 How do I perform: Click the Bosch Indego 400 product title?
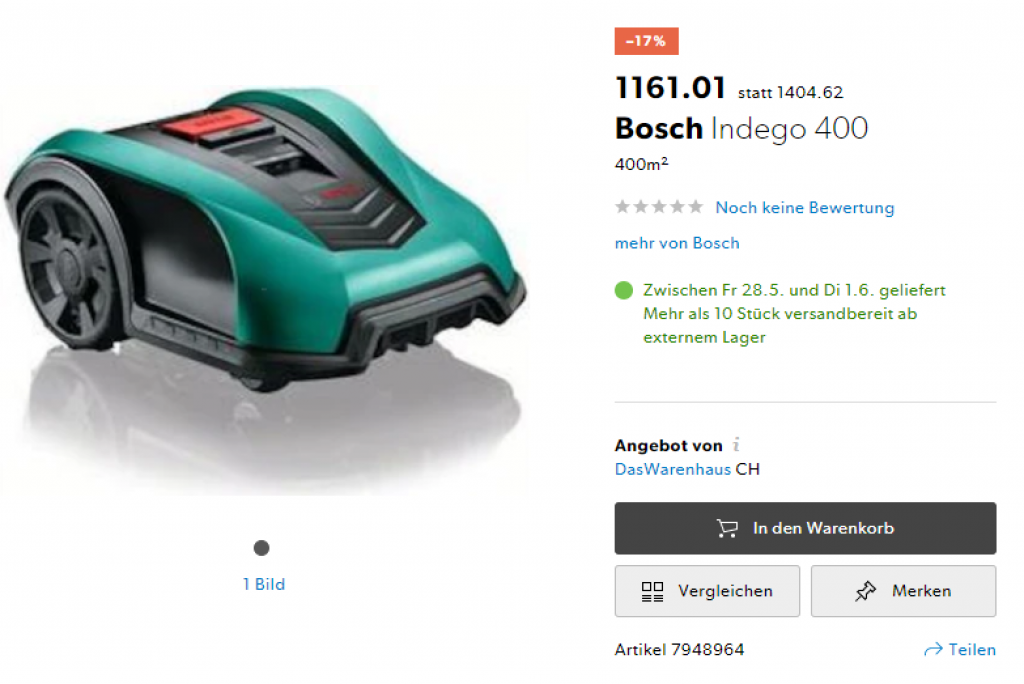click(x=741, y=128)
